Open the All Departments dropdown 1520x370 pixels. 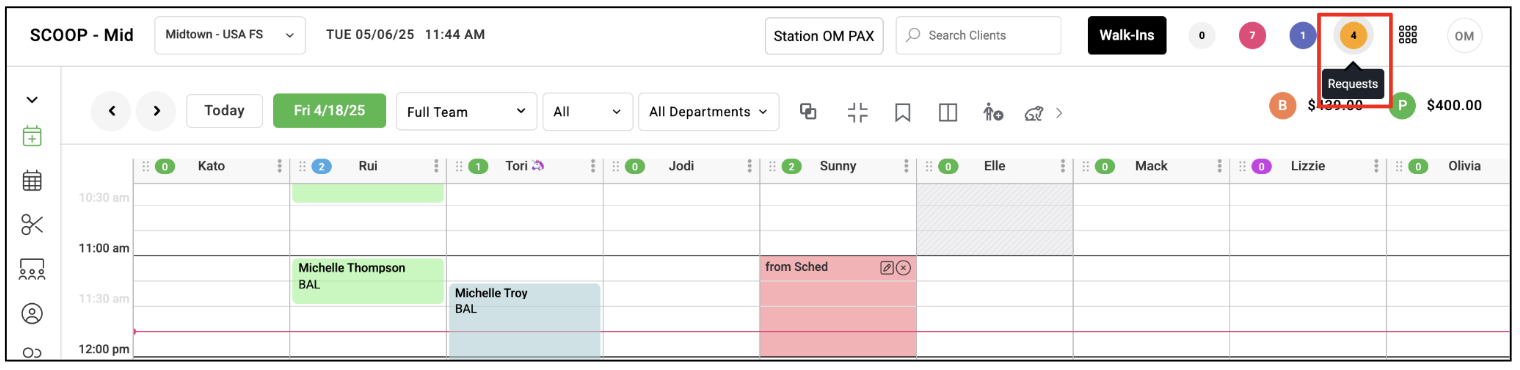[x=709, y=111]
